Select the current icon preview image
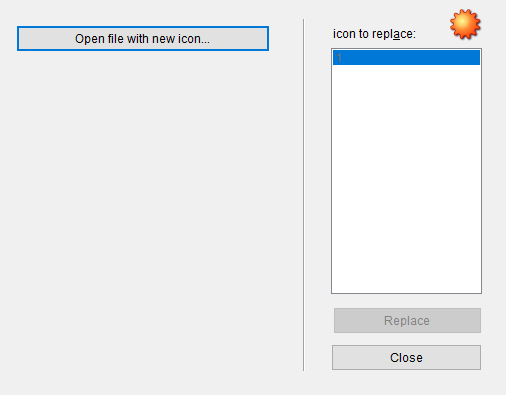The height and width of the screenshot is (395, 506). pos(465,24)
